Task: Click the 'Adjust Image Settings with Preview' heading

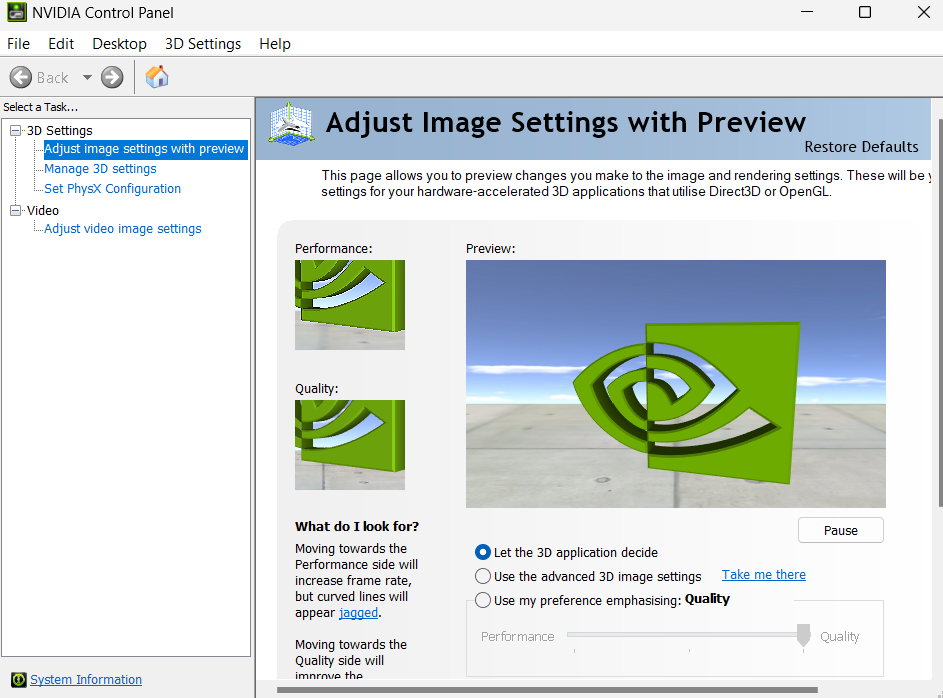Action: 565,123
